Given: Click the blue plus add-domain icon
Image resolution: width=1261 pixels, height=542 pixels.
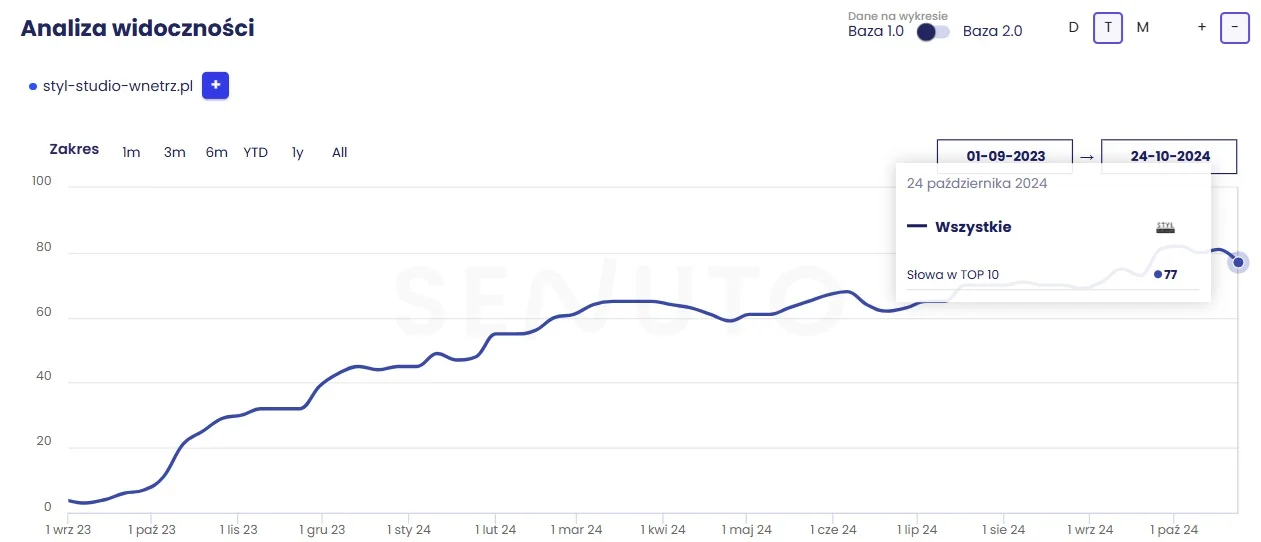Looking at the screenshot, I should tap(215, 86).
